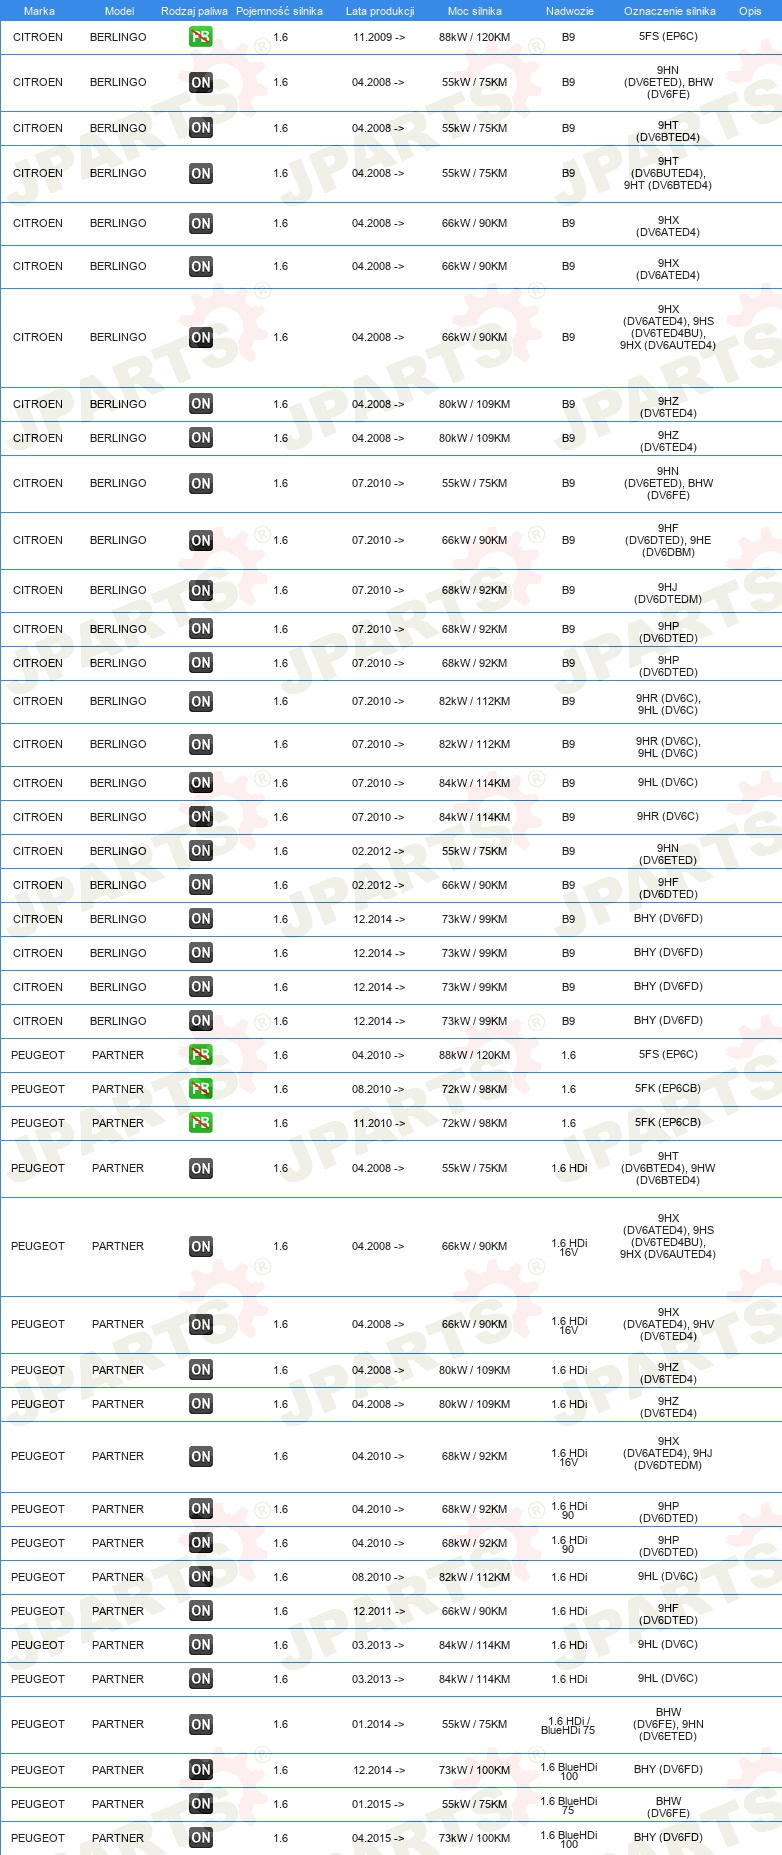Viewport: 782px width, 1855px height.
Task: Click ON icon in Peugeot 9HX, 9HS, 9HX (DV6AUTED4) row
Action: point(201,1247)
